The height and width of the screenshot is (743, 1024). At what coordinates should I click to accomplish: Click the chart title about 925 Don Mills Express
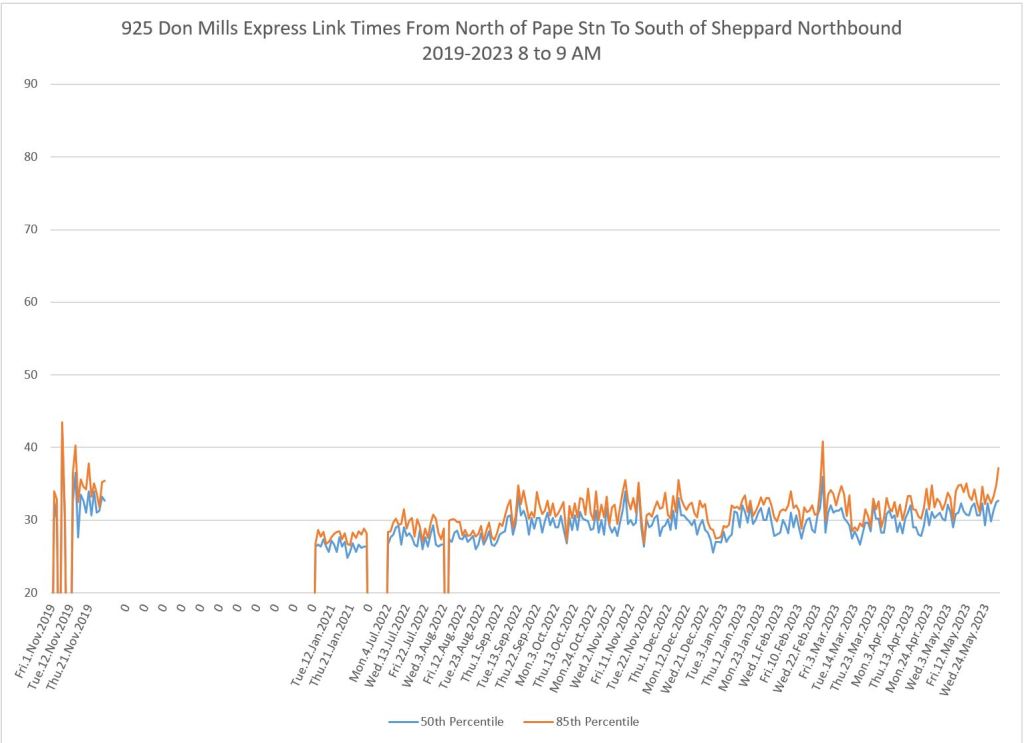coord(511,28)
